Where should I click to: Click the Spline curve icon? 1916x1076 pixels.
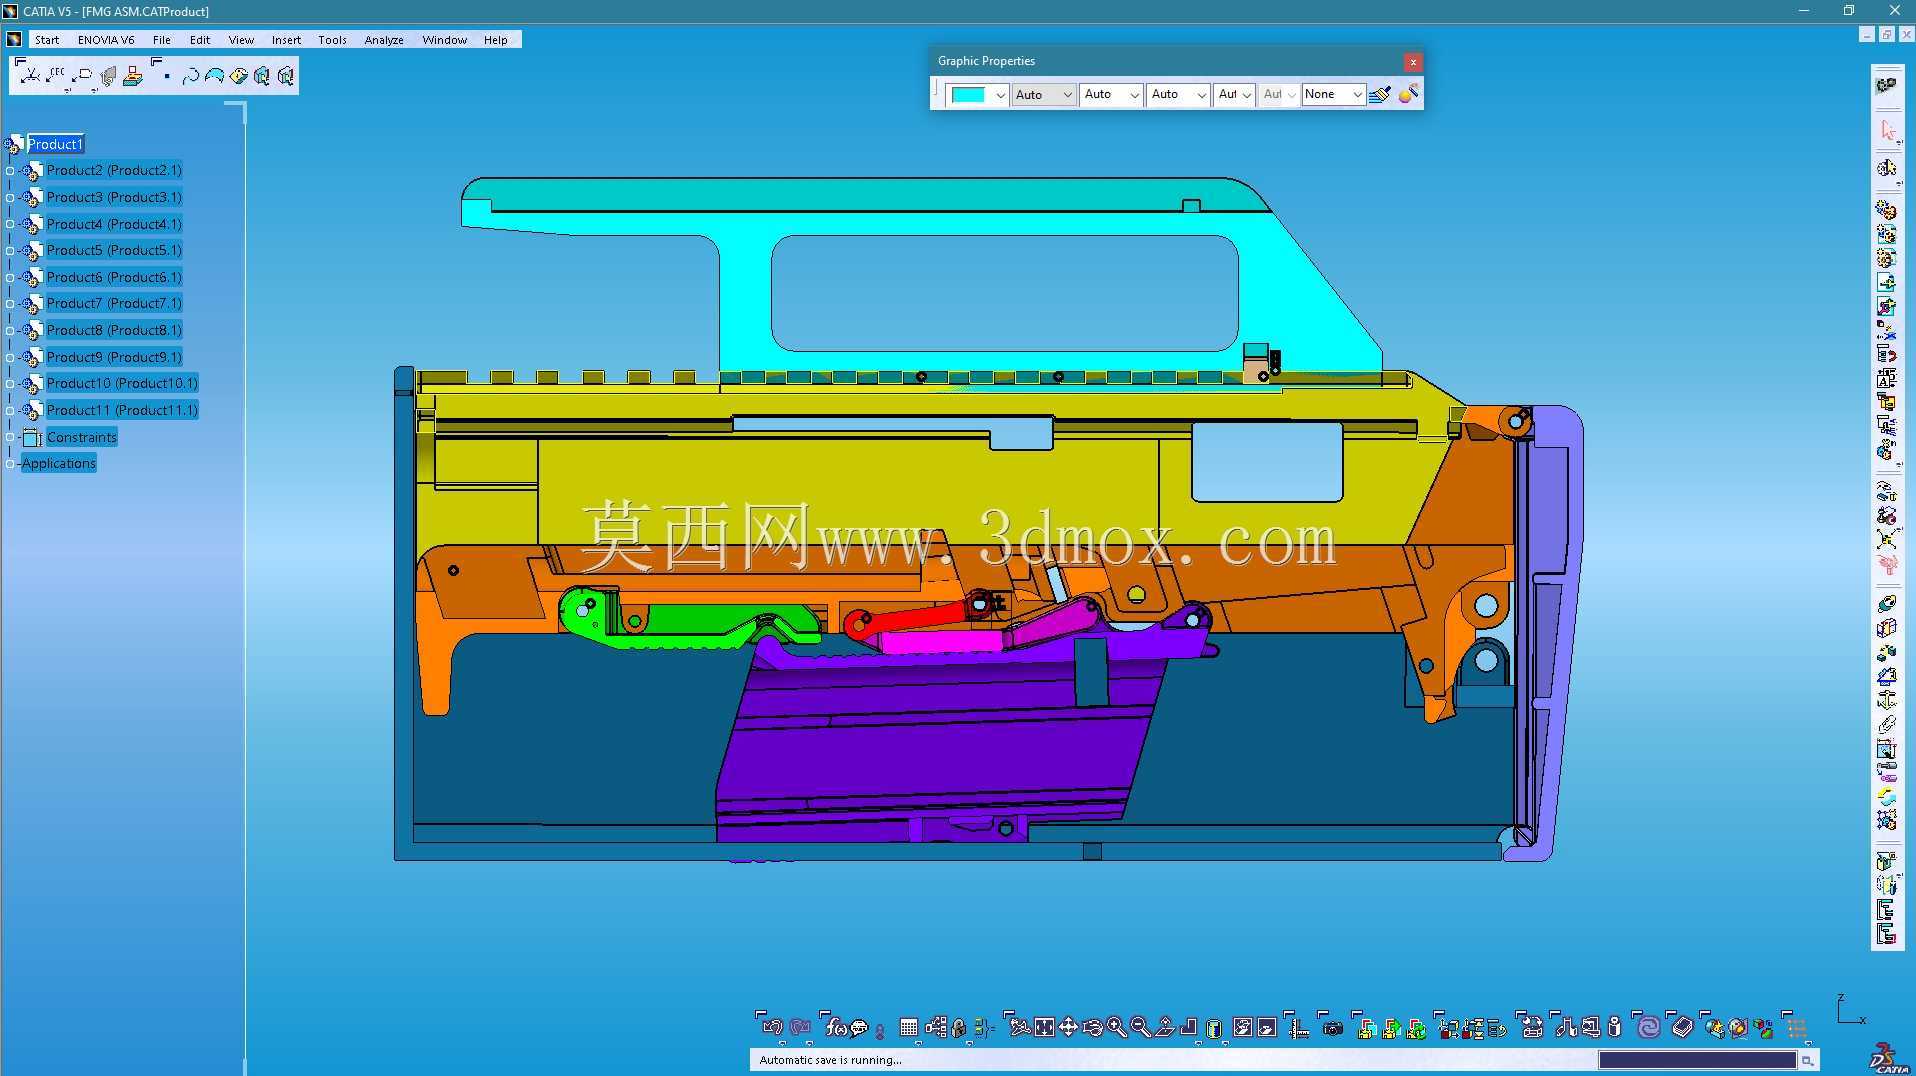coord(192,75)
